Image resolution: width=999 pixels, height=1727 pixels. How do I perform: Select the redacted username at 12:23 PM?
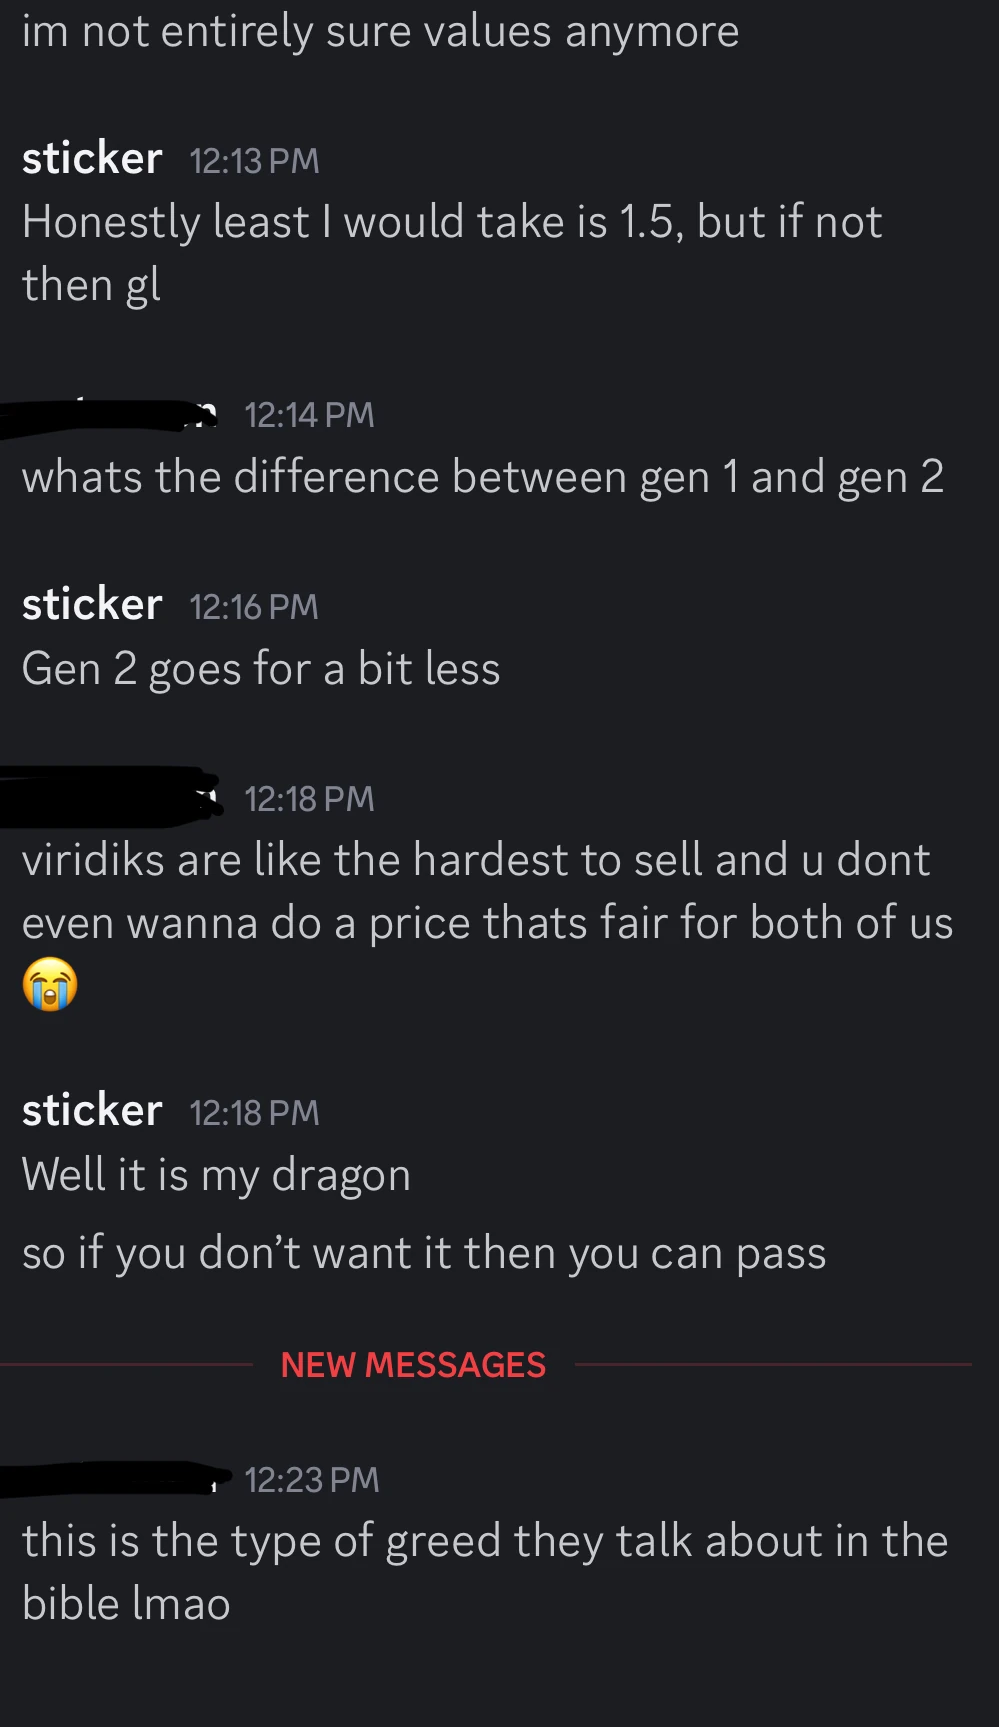[115, 1478]
